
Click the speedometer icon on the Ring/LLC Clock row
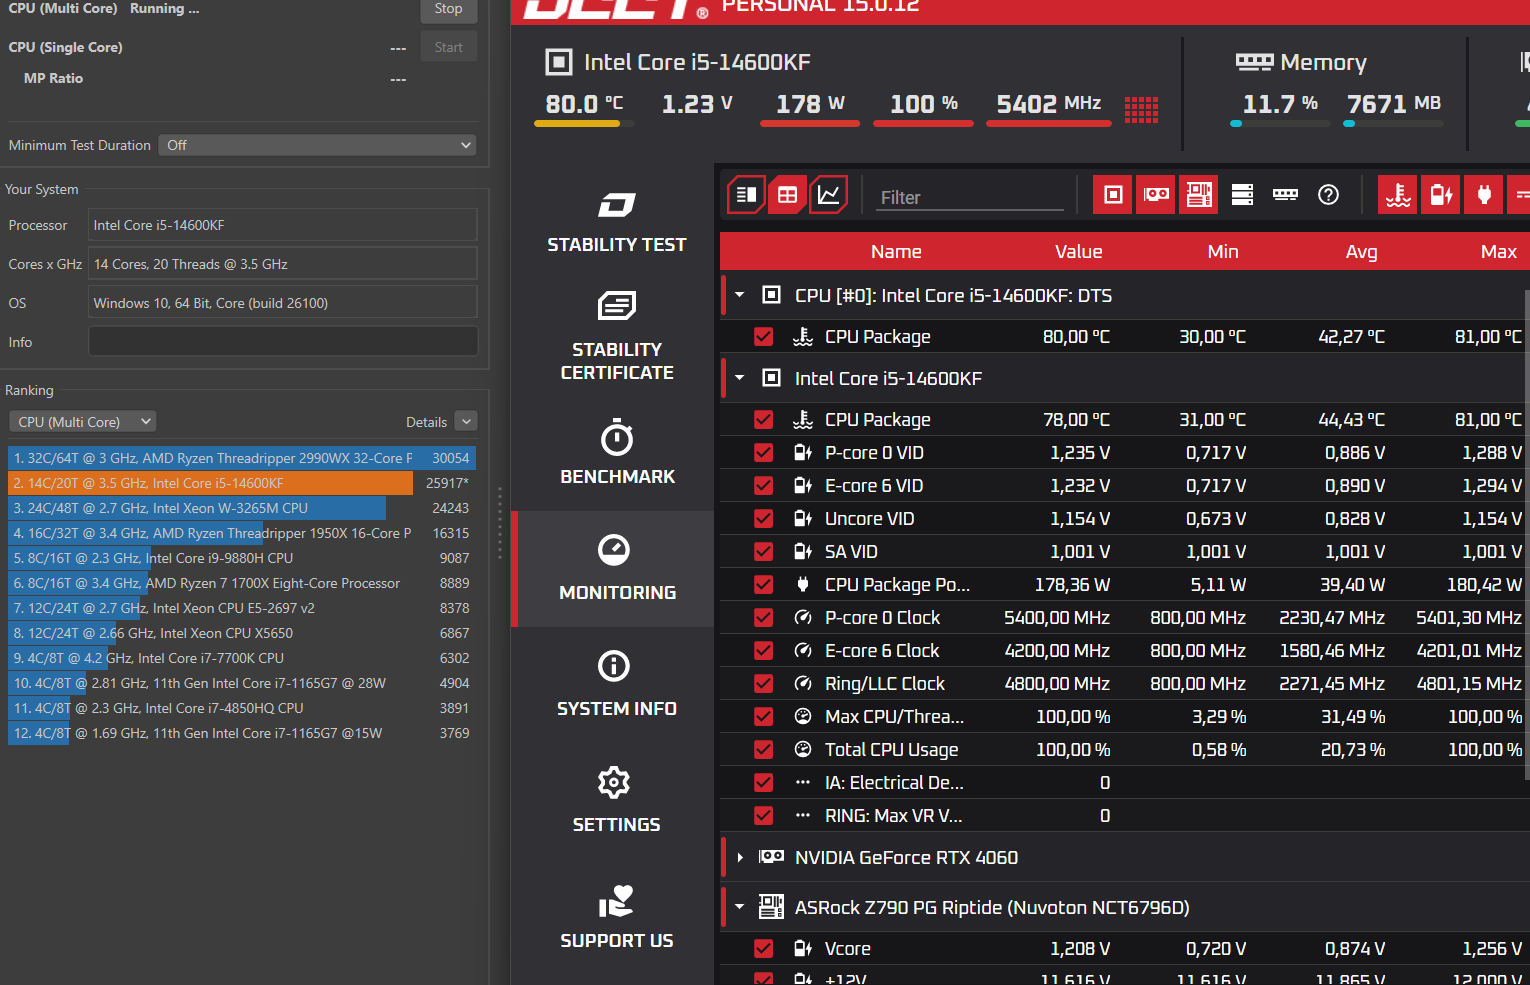[802, 684]
